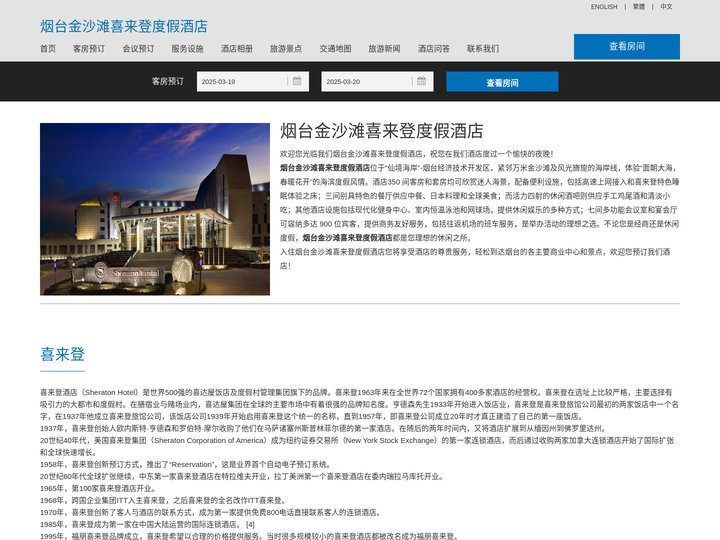Switch language to 中文
720x540 pixels.
click(666, 6)
